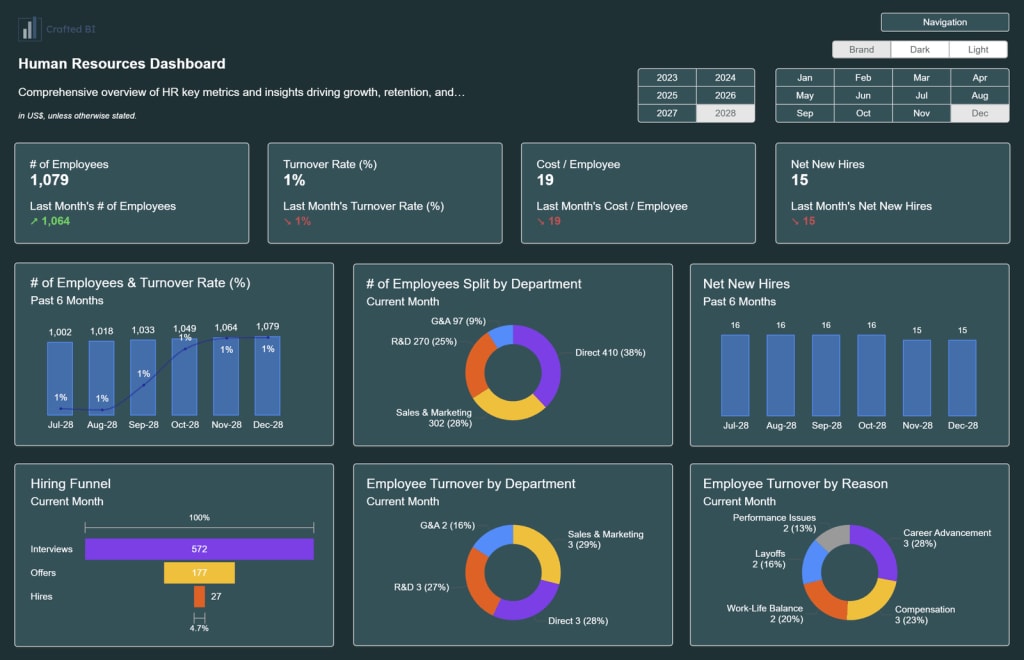Open the Navigation menu
1024x660 pixels.
(x=944, y=22)
